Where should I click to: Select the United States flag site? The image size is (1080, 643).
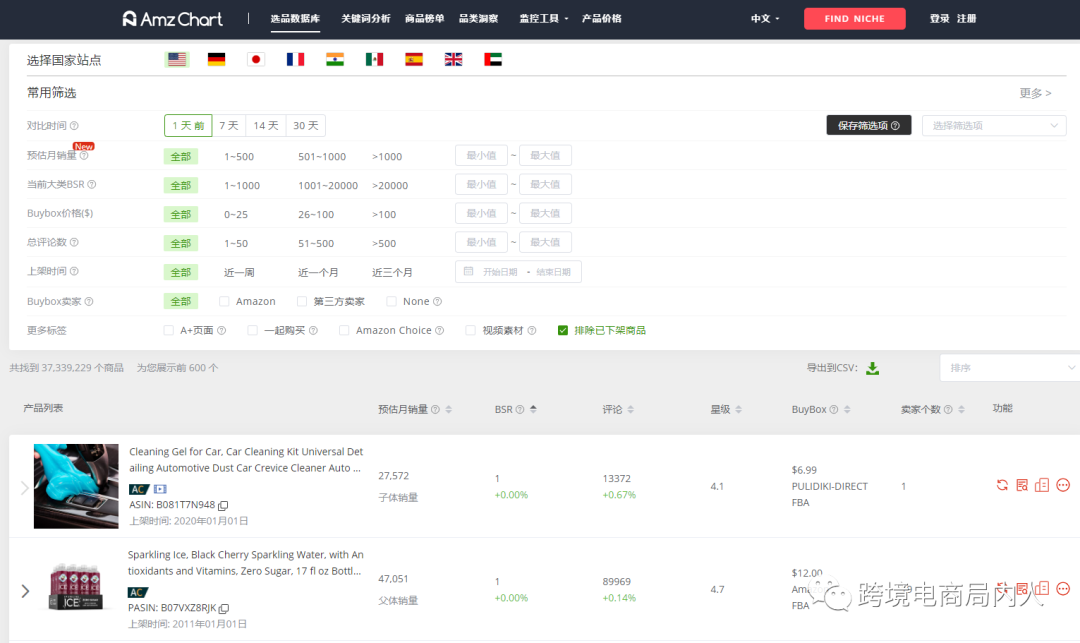click(x=177, y=60)
